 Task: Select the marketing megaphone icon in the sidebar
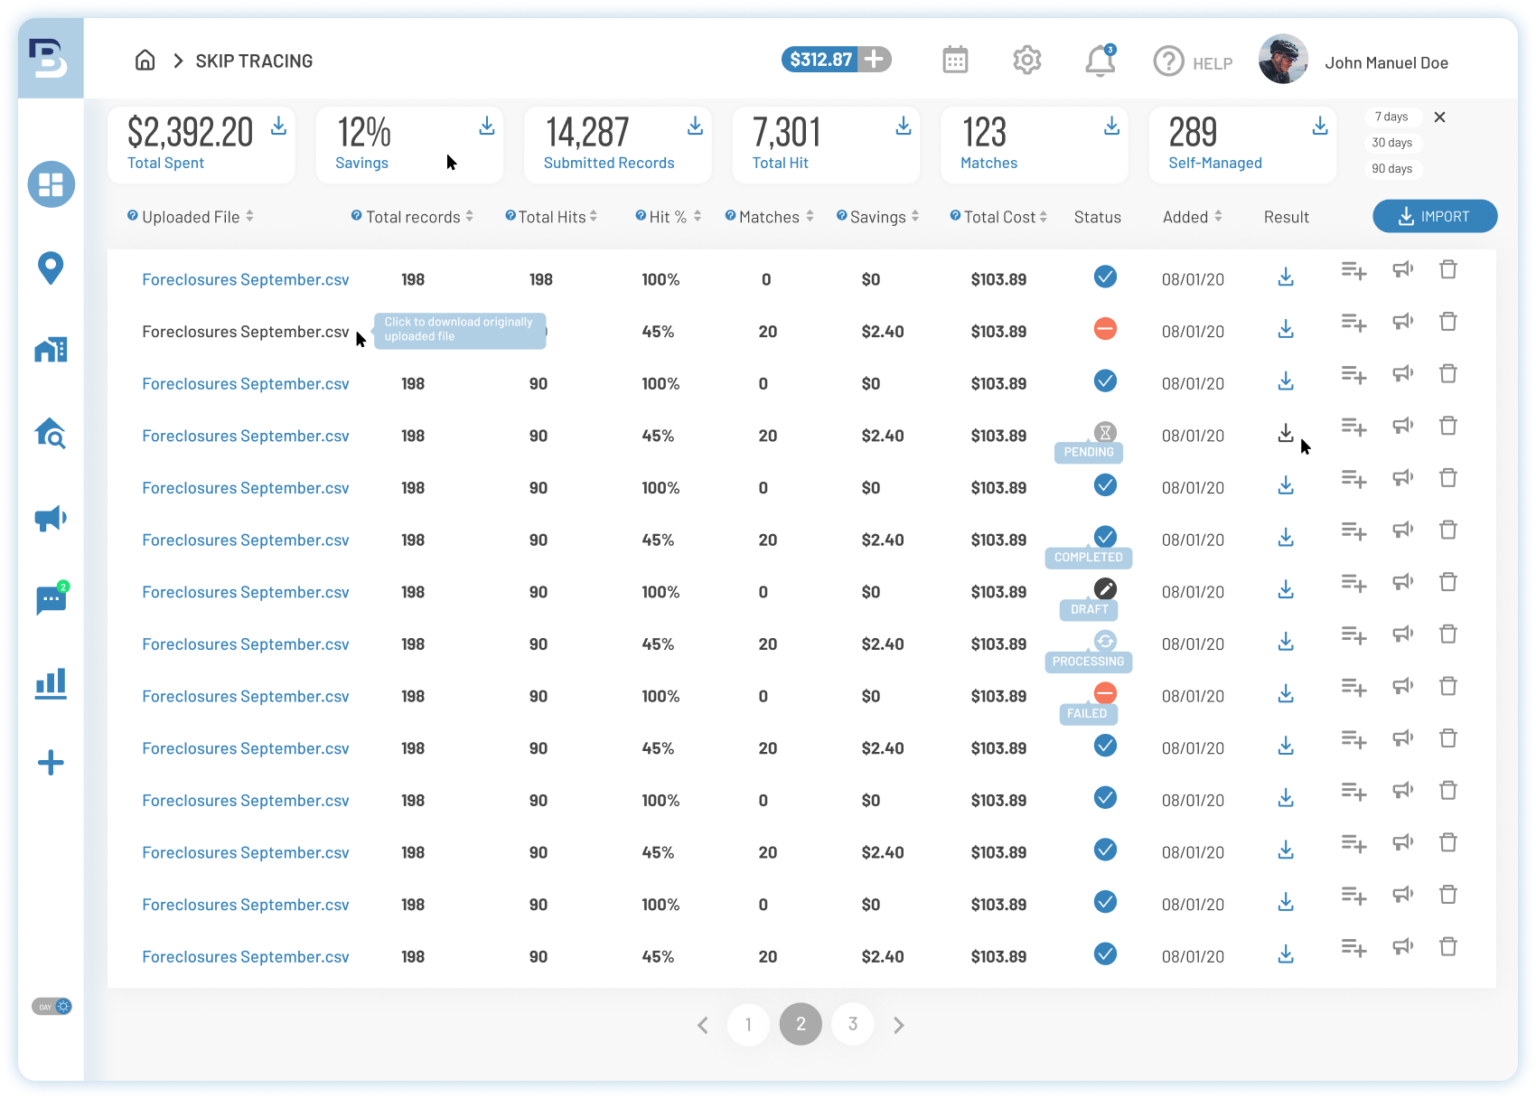point(50,518)
